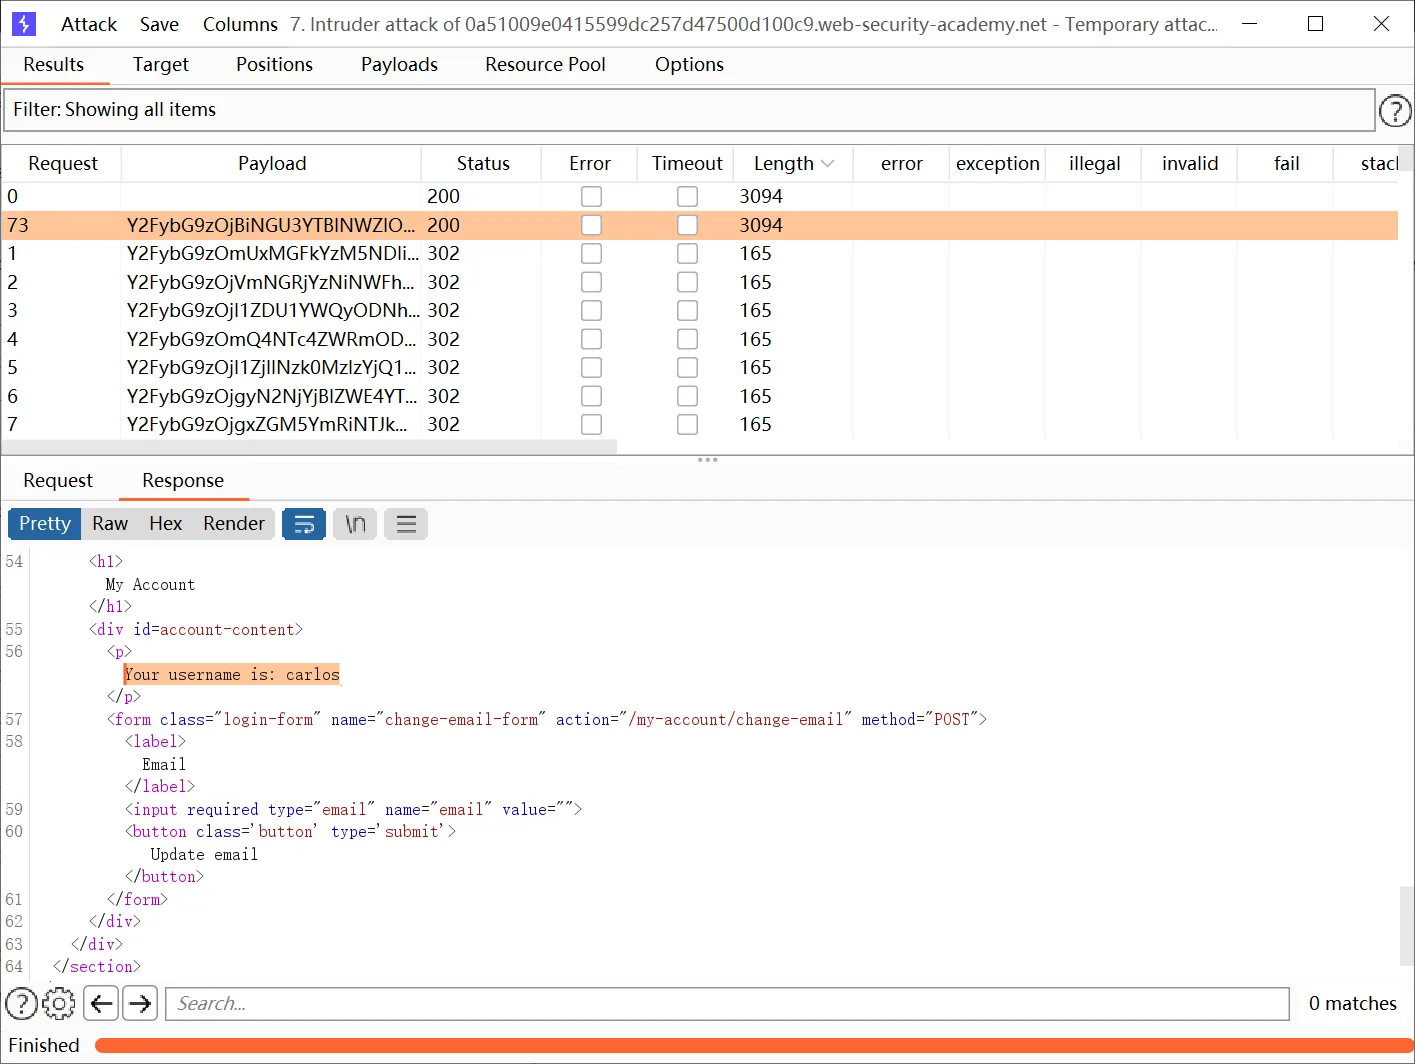Image resolution: width=1415 pixels, height=1064 pixels.
Task: Click the results table horizontal scrollbar
Action: pyautogui.click(x=309, y=447)
